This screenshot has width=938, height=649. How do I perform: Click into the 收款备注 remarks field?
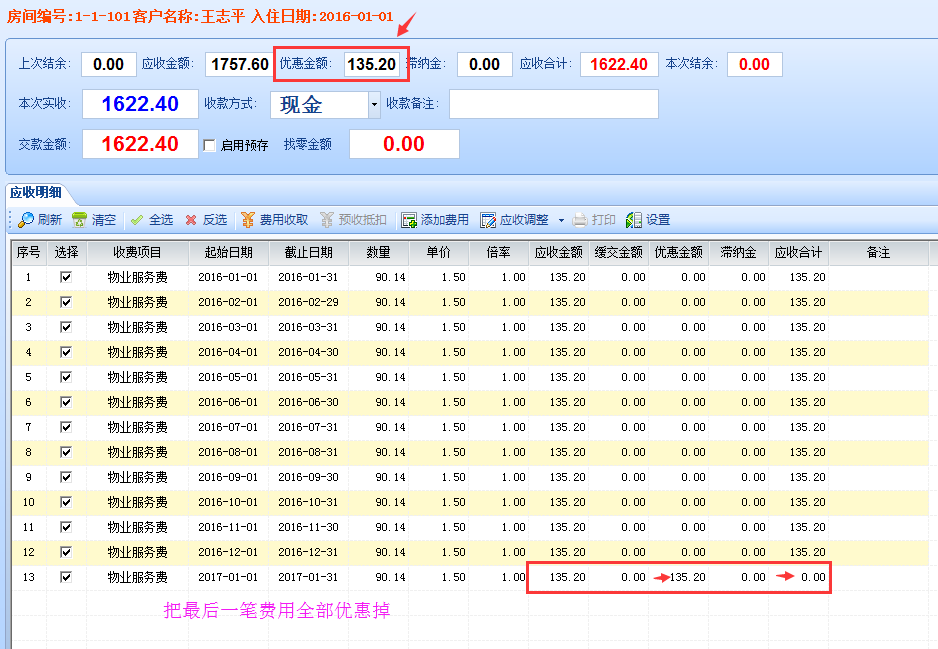(x=554, y=104)
